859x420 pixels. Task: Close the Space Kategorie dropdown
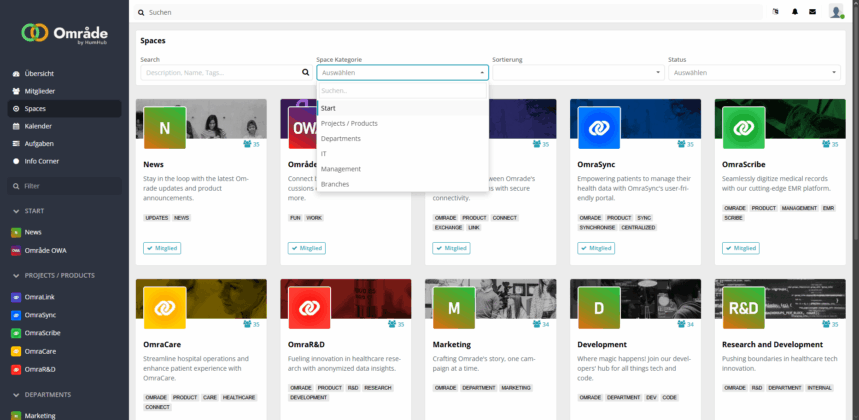click(x=403, y=72)
